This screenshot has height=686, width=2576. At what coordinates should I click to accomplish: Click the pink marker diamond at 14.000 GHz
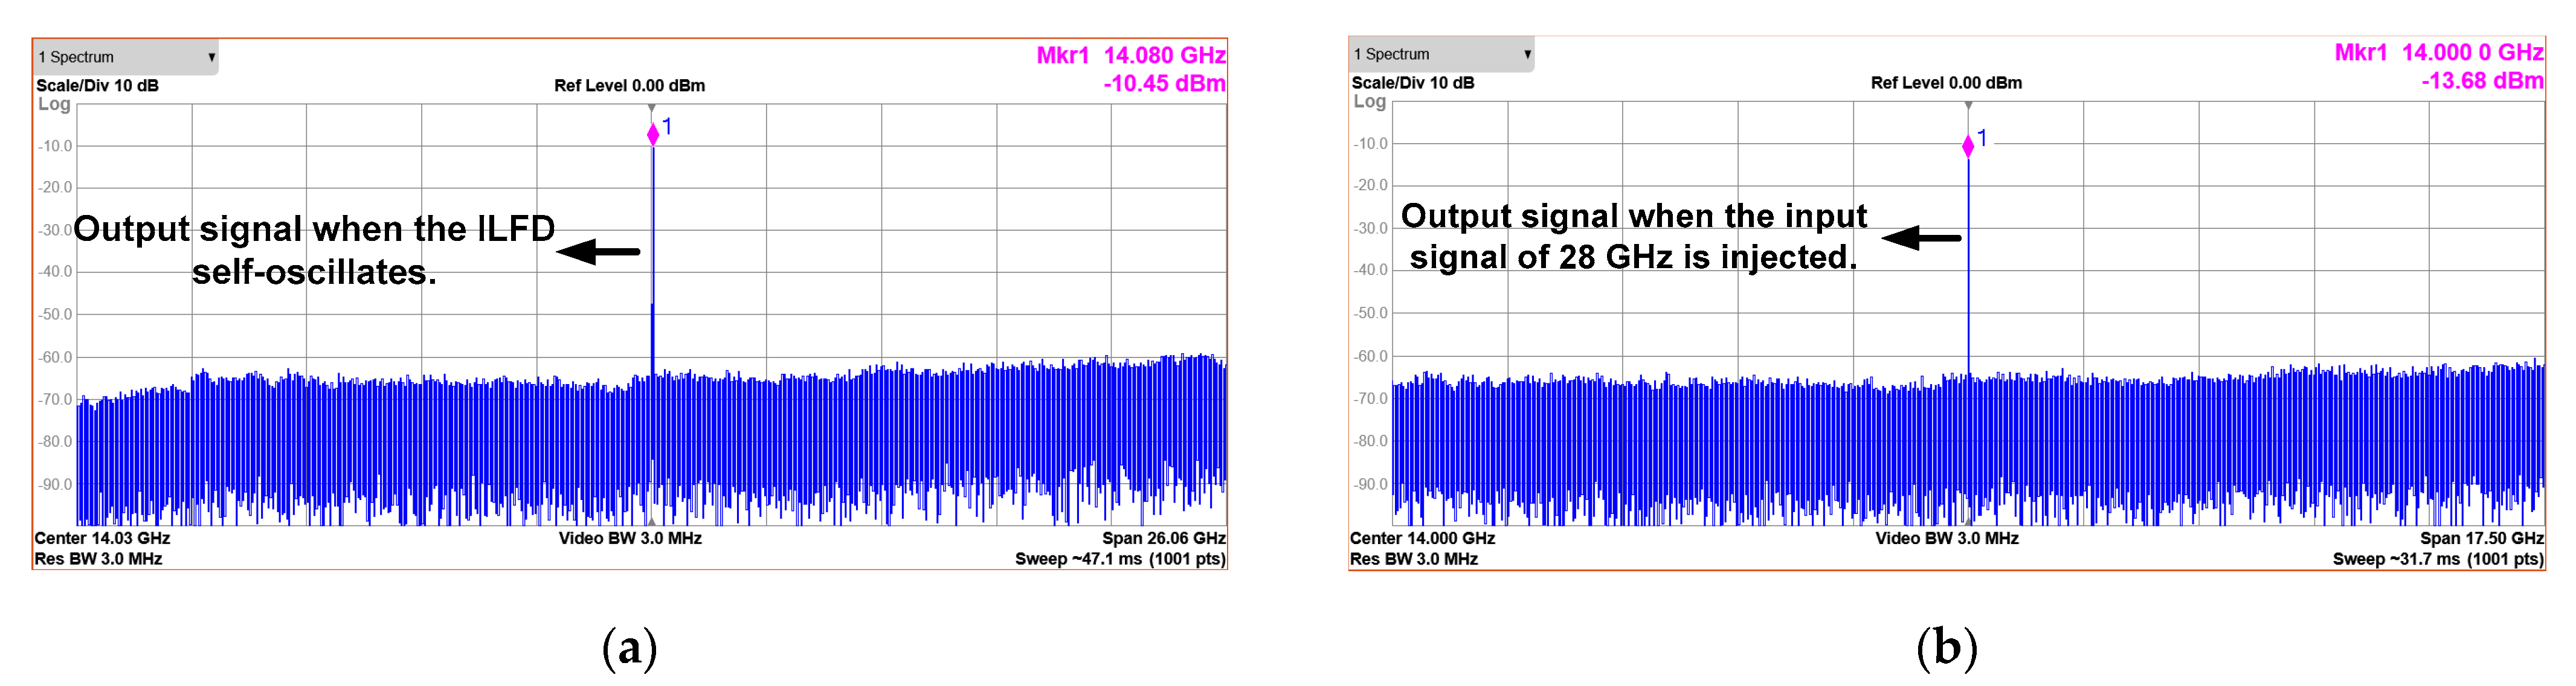click(1968, 146)
